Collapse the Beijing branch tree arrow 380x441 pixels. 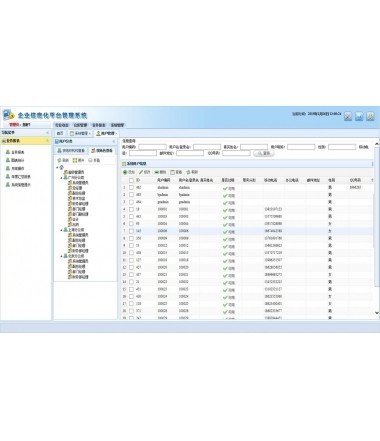[x=61, y=256]
